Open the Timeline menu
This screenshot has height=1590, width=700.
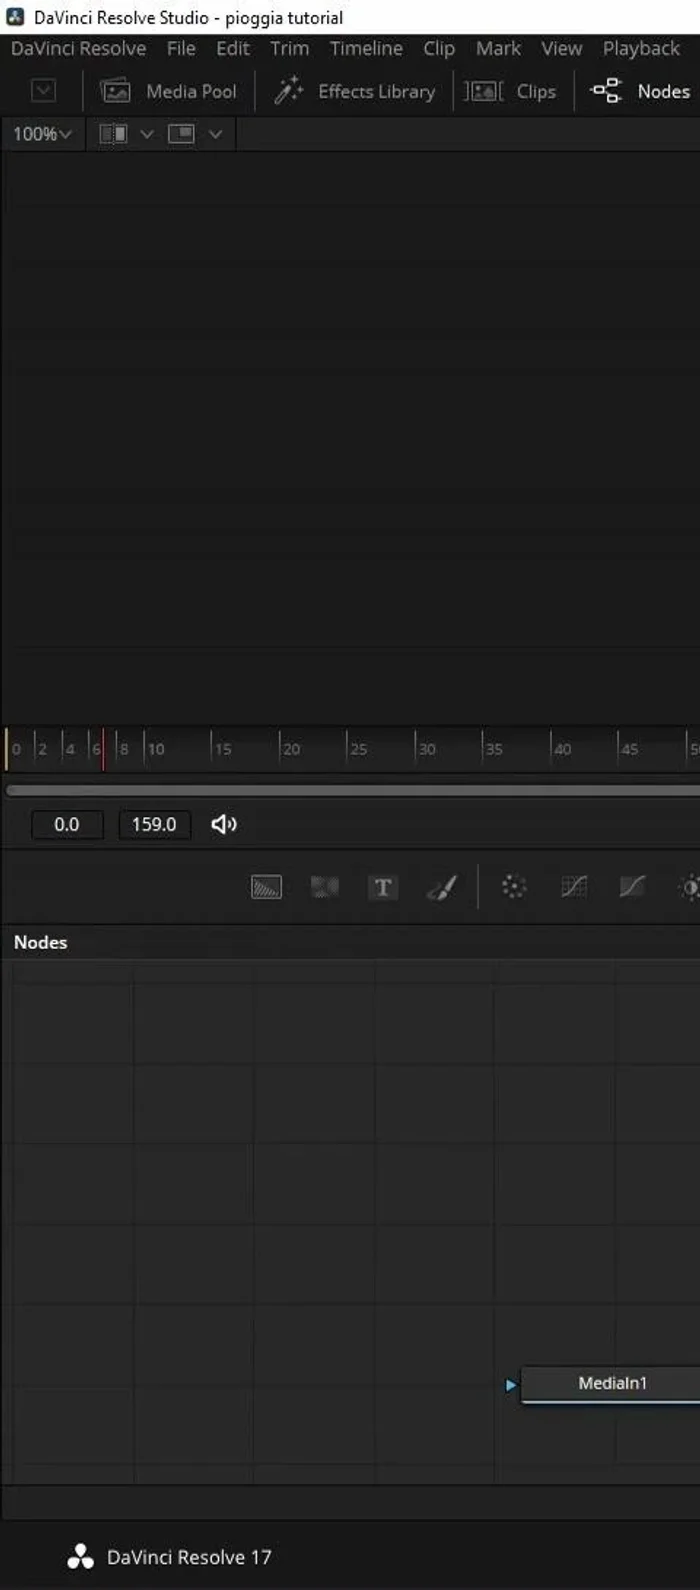366,48
